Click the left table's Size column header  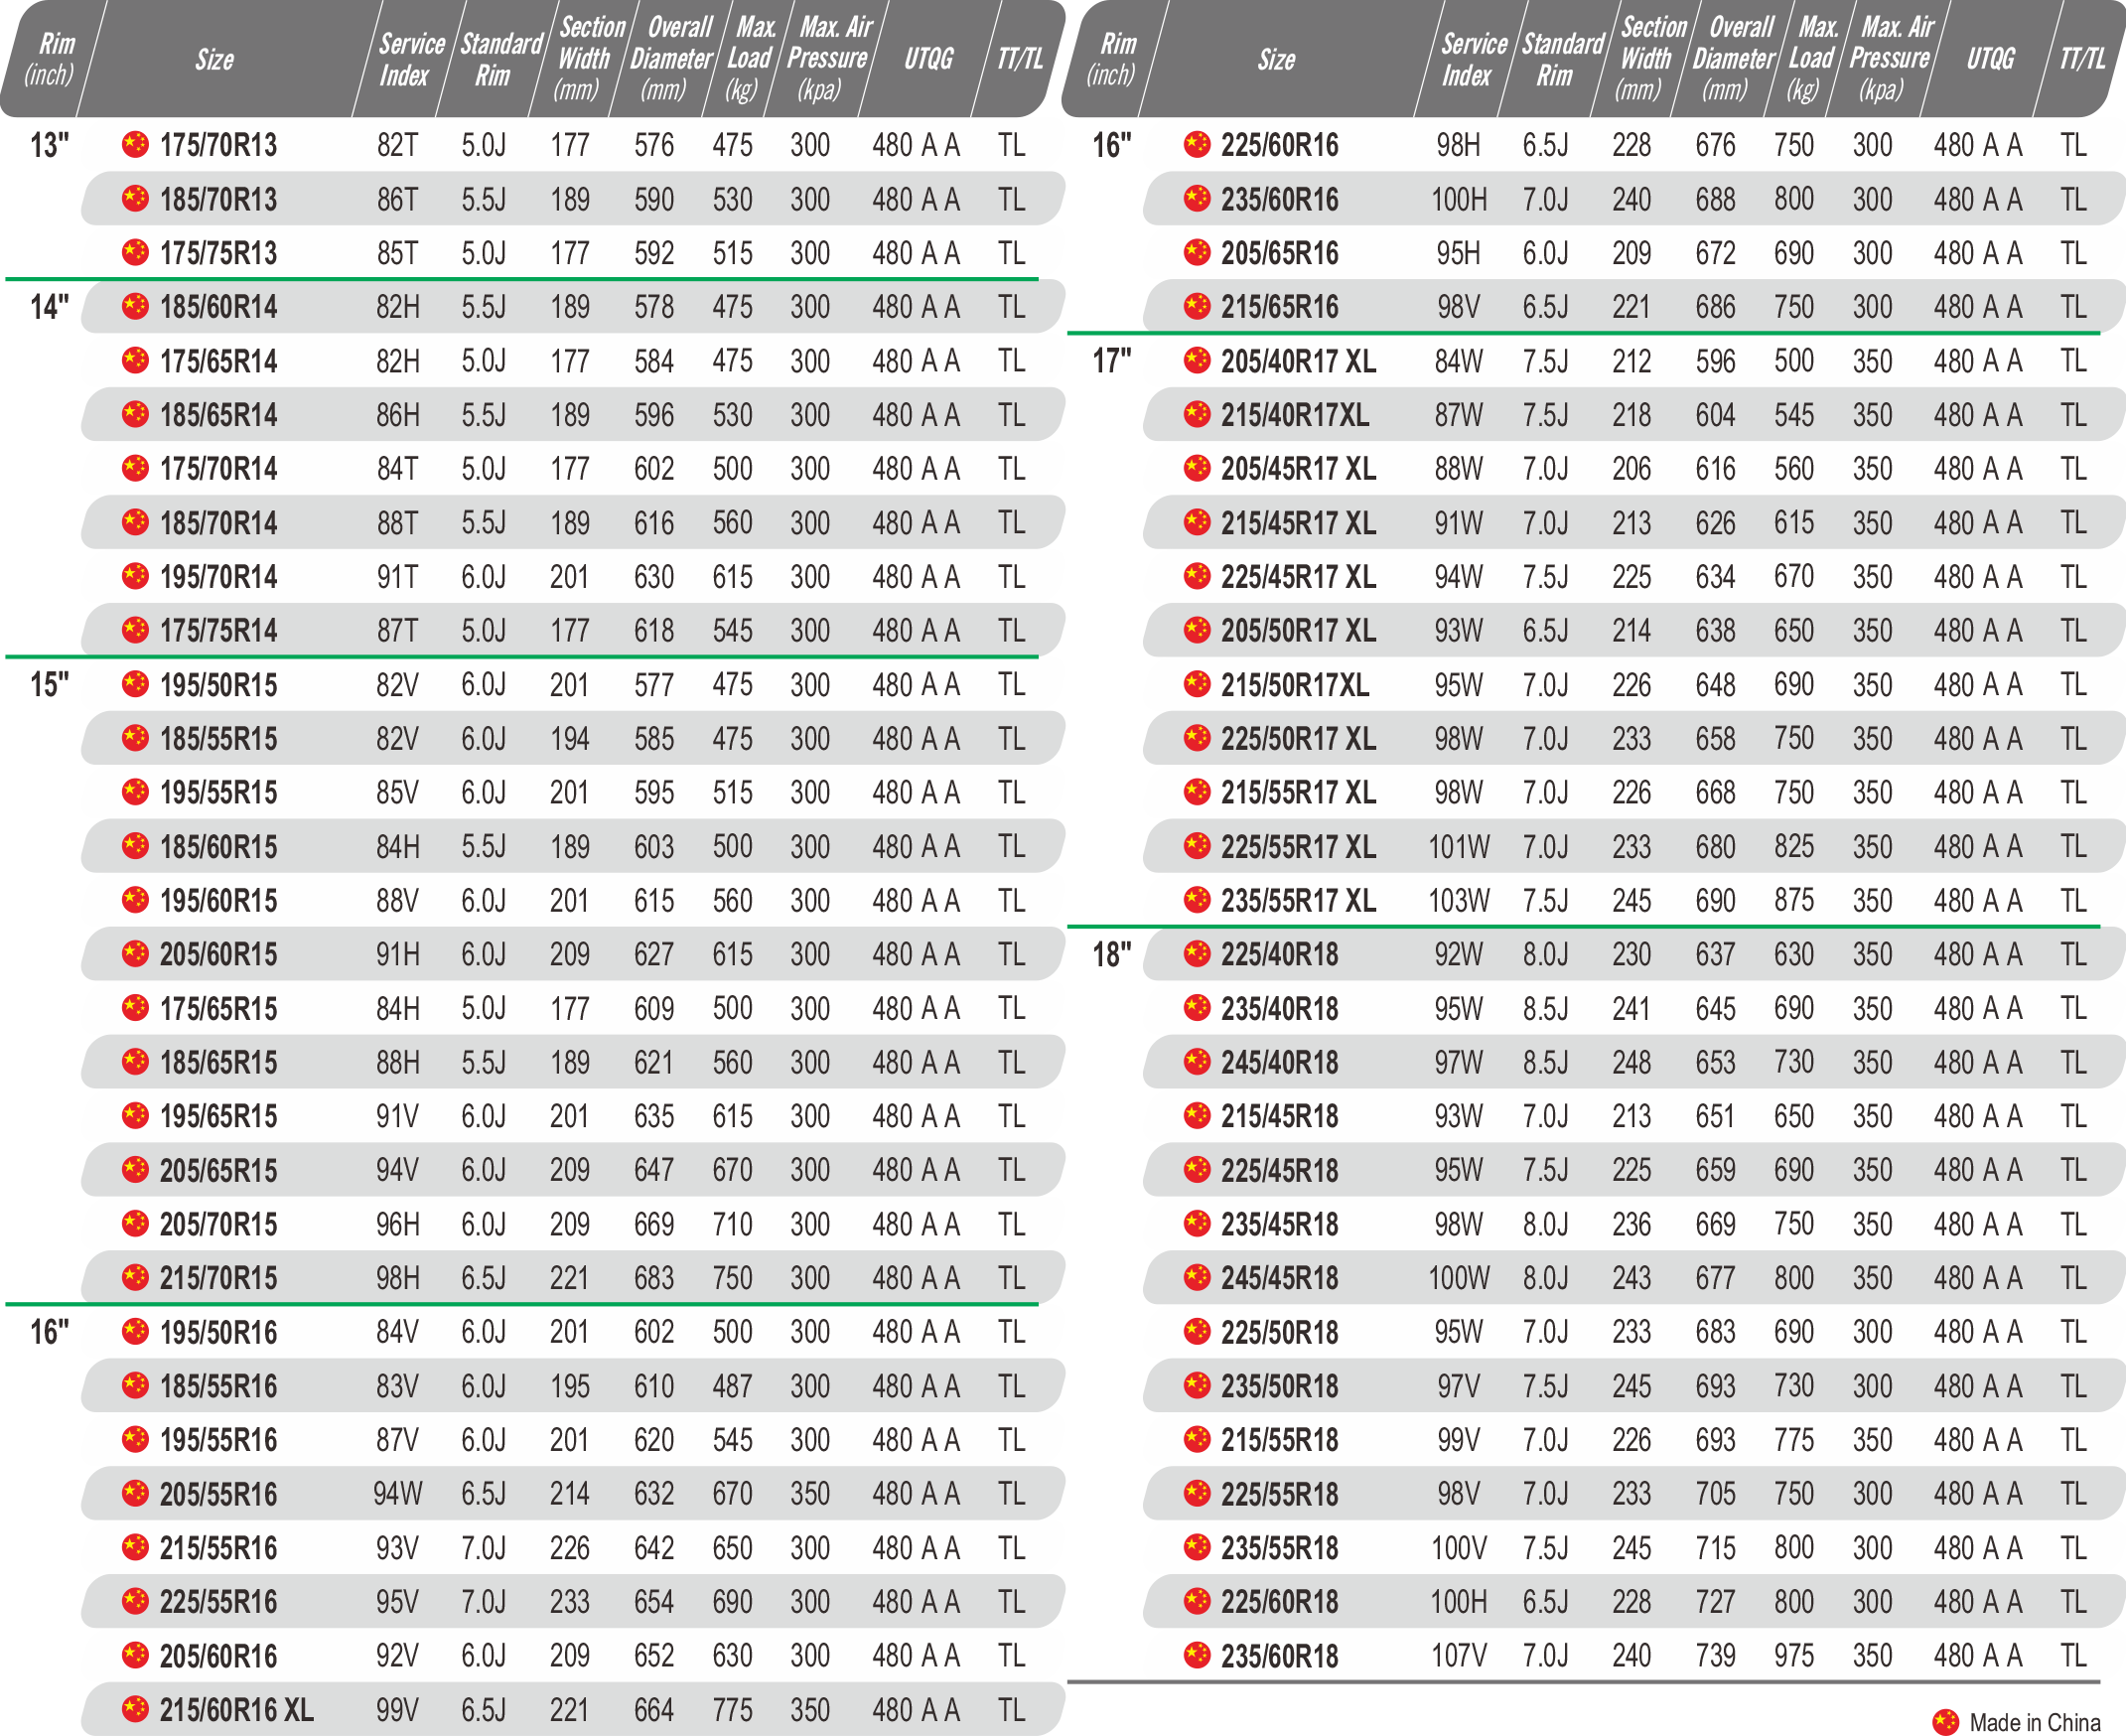coord(214,60)
